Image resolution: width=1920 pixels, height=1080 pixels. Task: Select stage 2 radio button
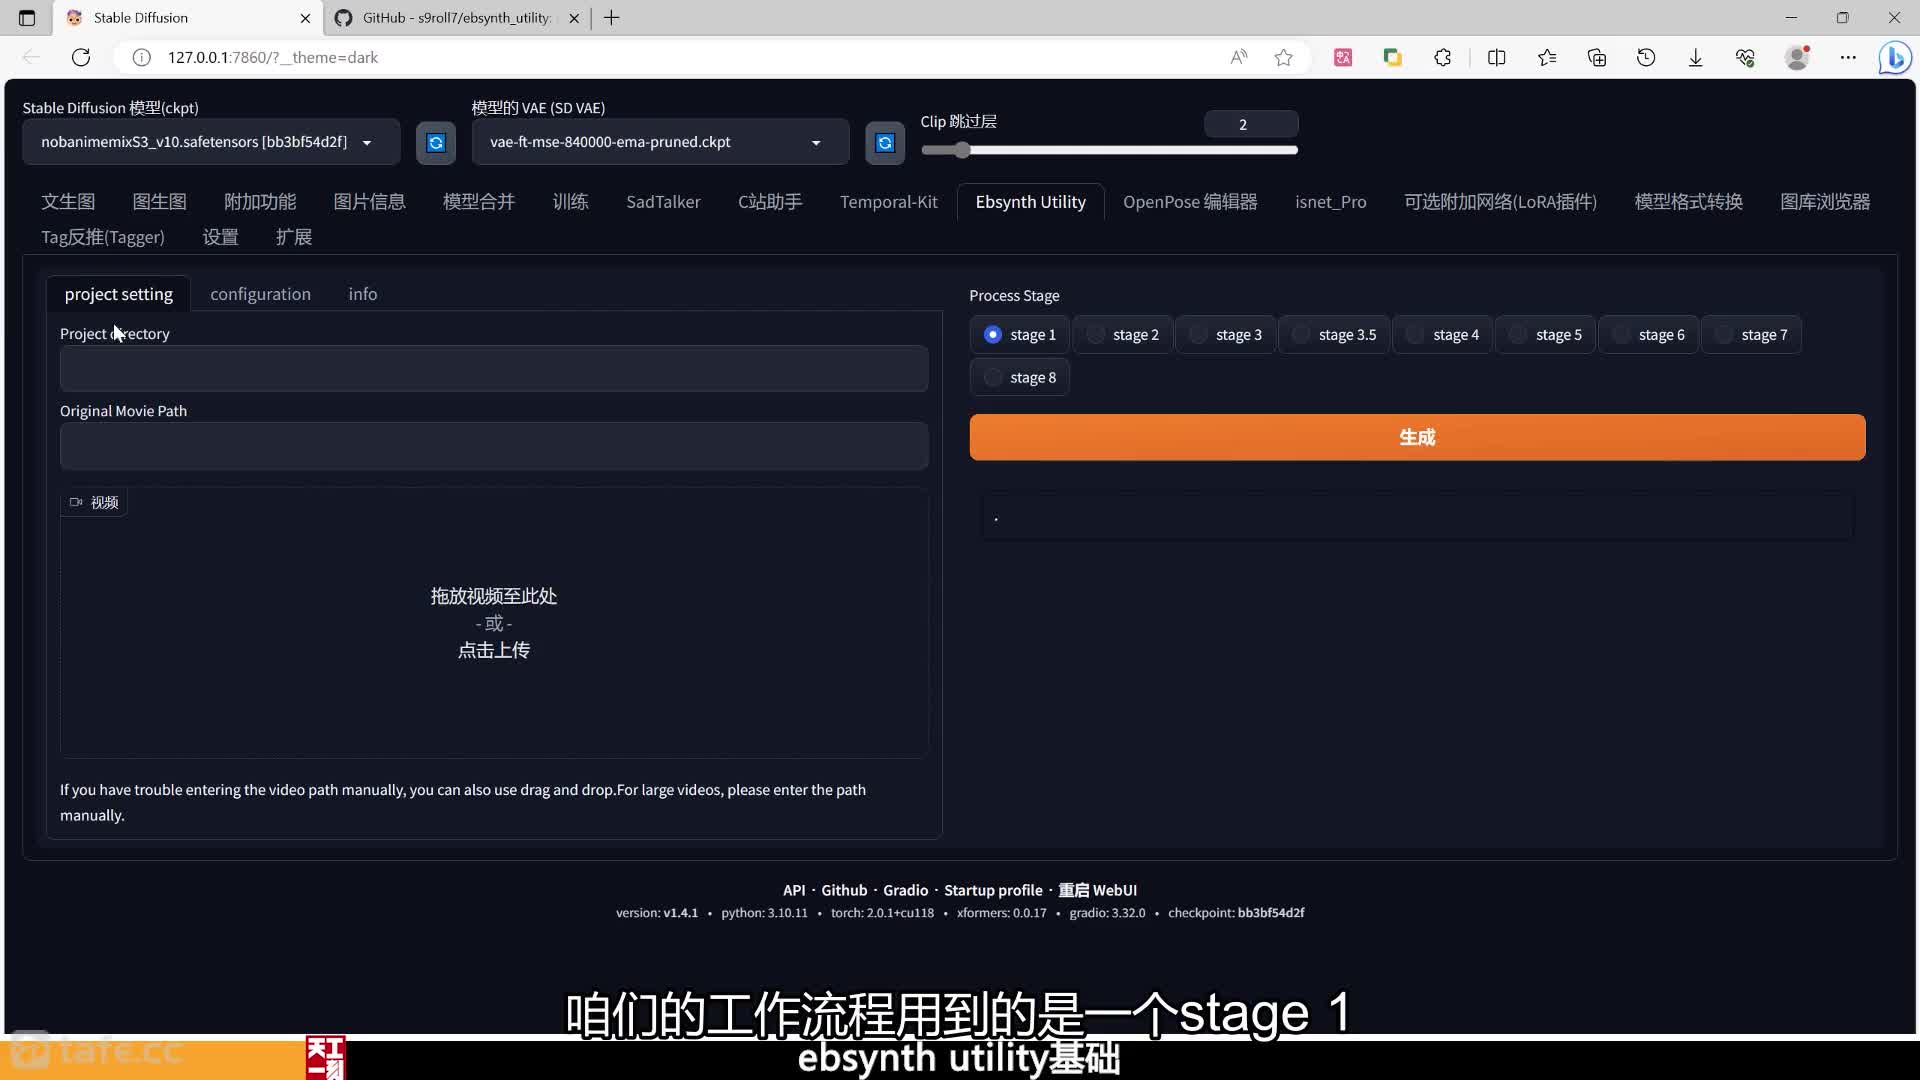click(1122, 334)
